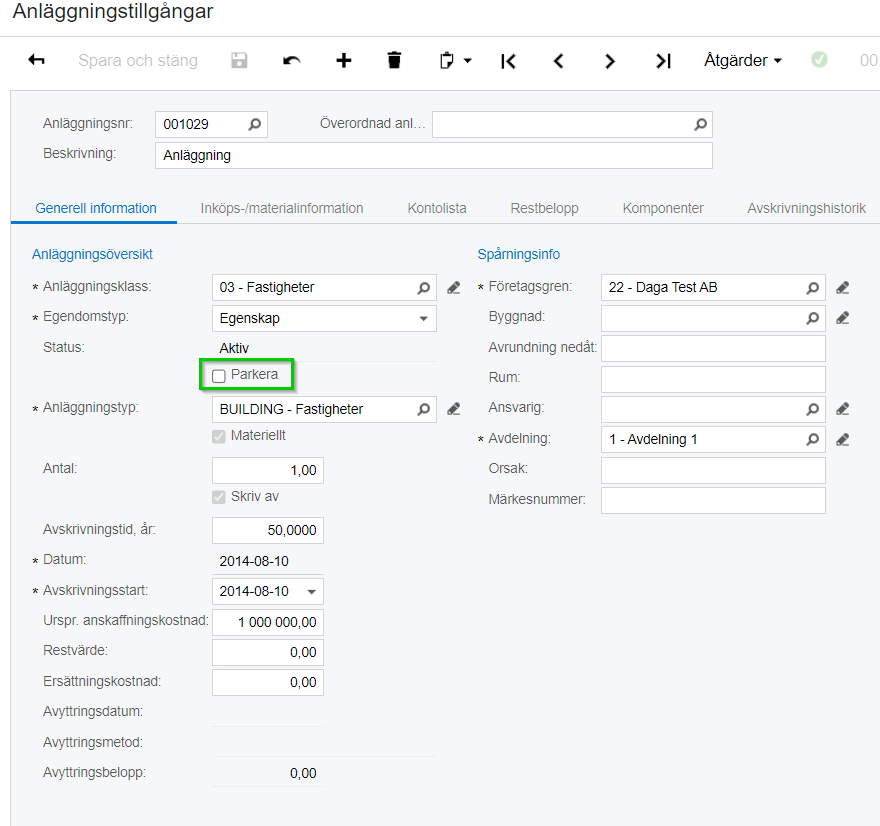Open lookup for Anläggningsnr field
The width and height of the screenshot is (880, 826).
(255, 124)
